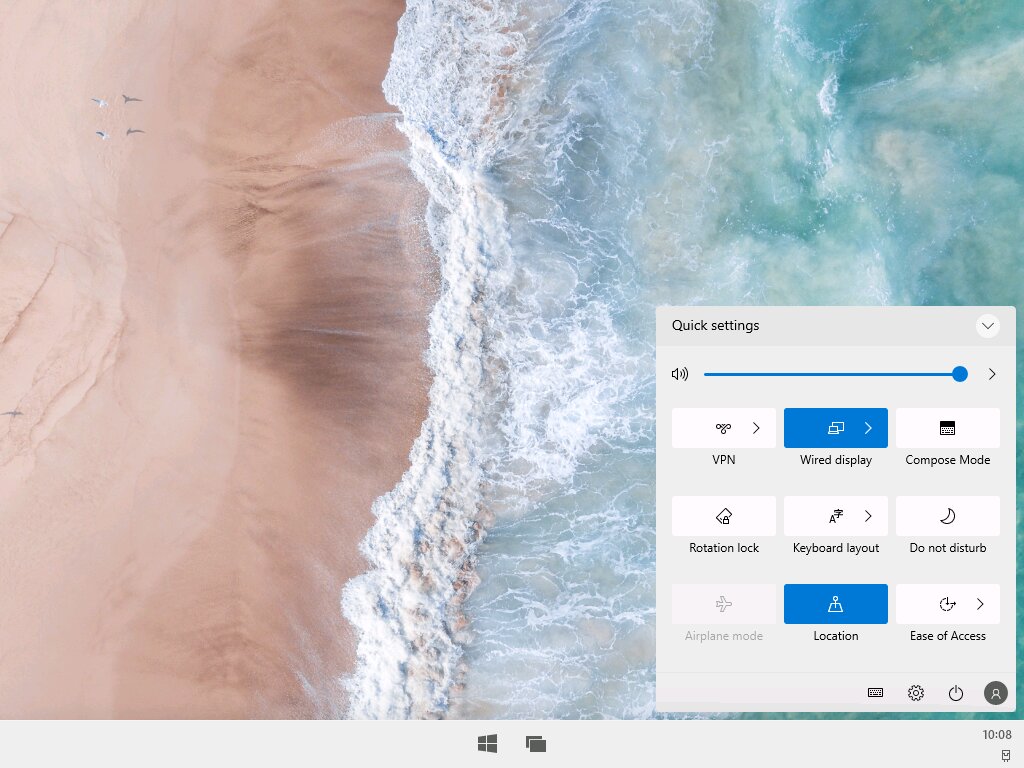Viewport: 1024px width, 768px height.
Task: Click the wired network tray icon
Action: 1006,756
